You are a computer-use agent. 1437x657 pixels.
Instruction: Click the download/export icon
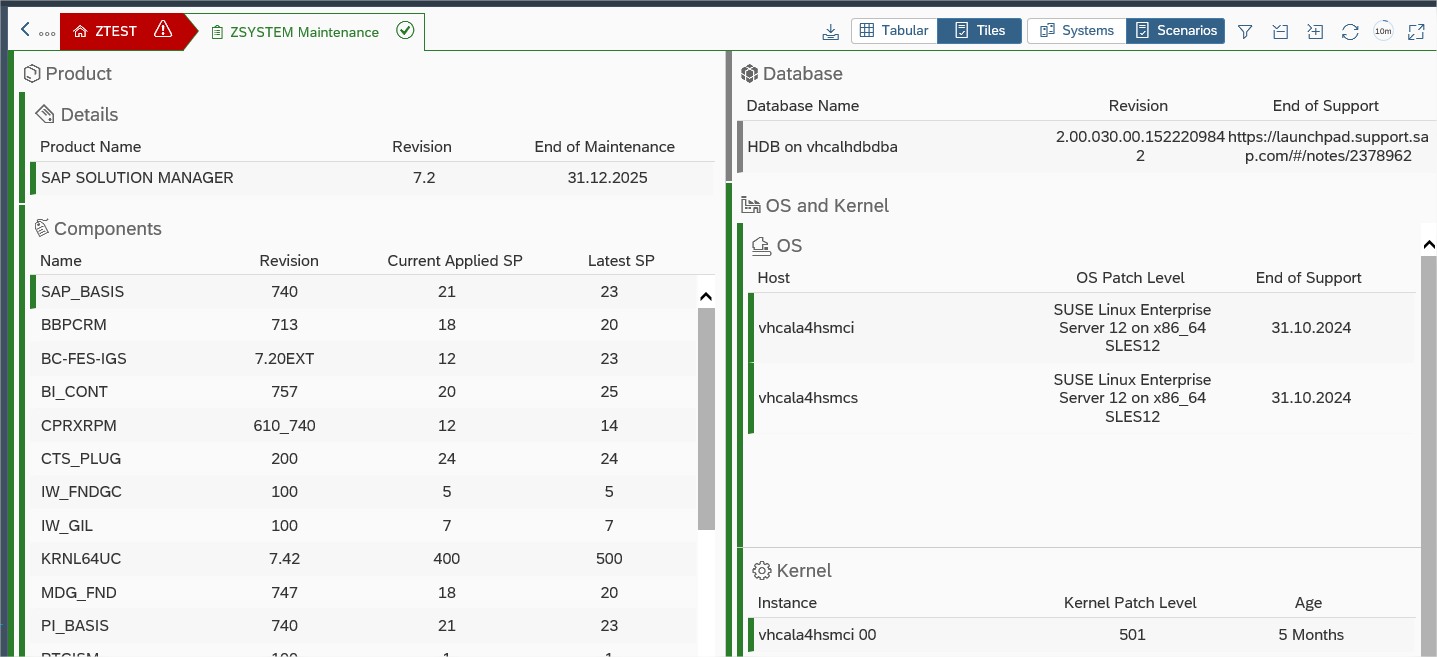click(x=830, y=32)
